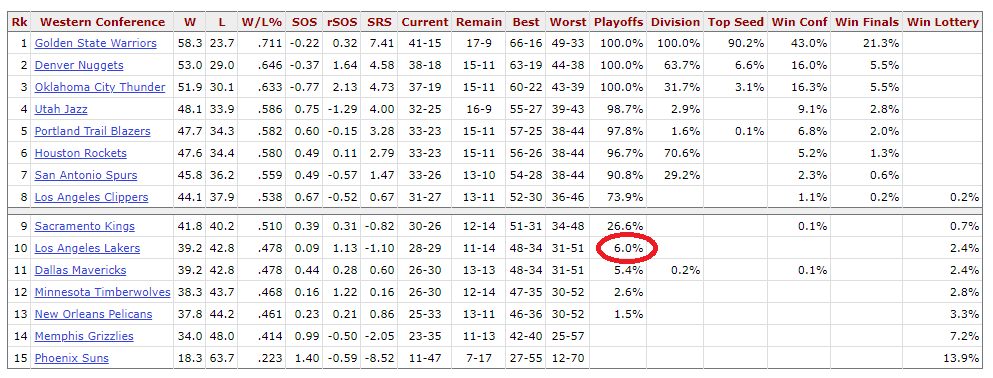
Task: Select the Minnesota Timberwolves link
Action: coord(103,292)
